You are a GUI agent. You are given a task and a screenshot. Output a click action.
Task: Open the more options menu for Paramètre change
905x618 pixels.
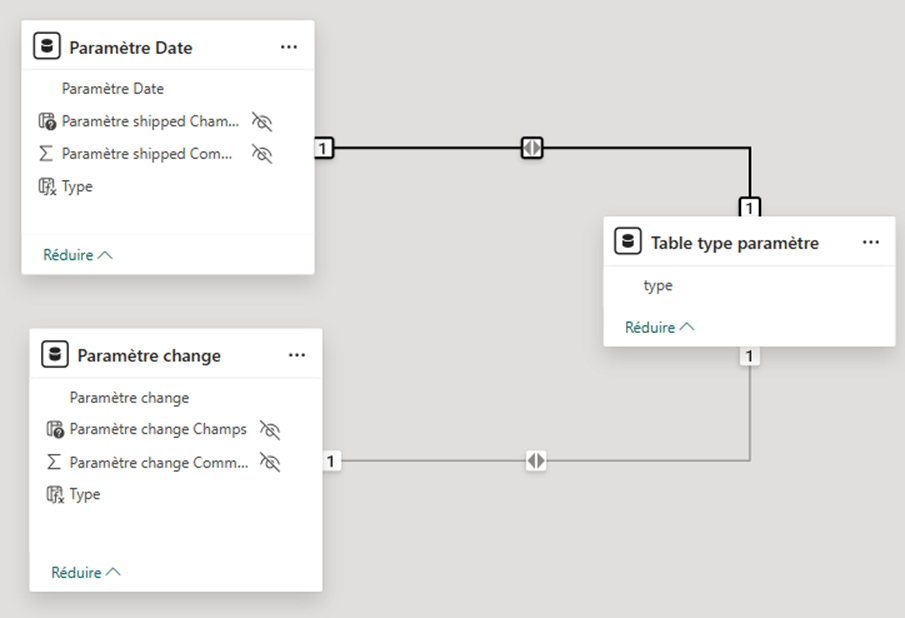297,355
